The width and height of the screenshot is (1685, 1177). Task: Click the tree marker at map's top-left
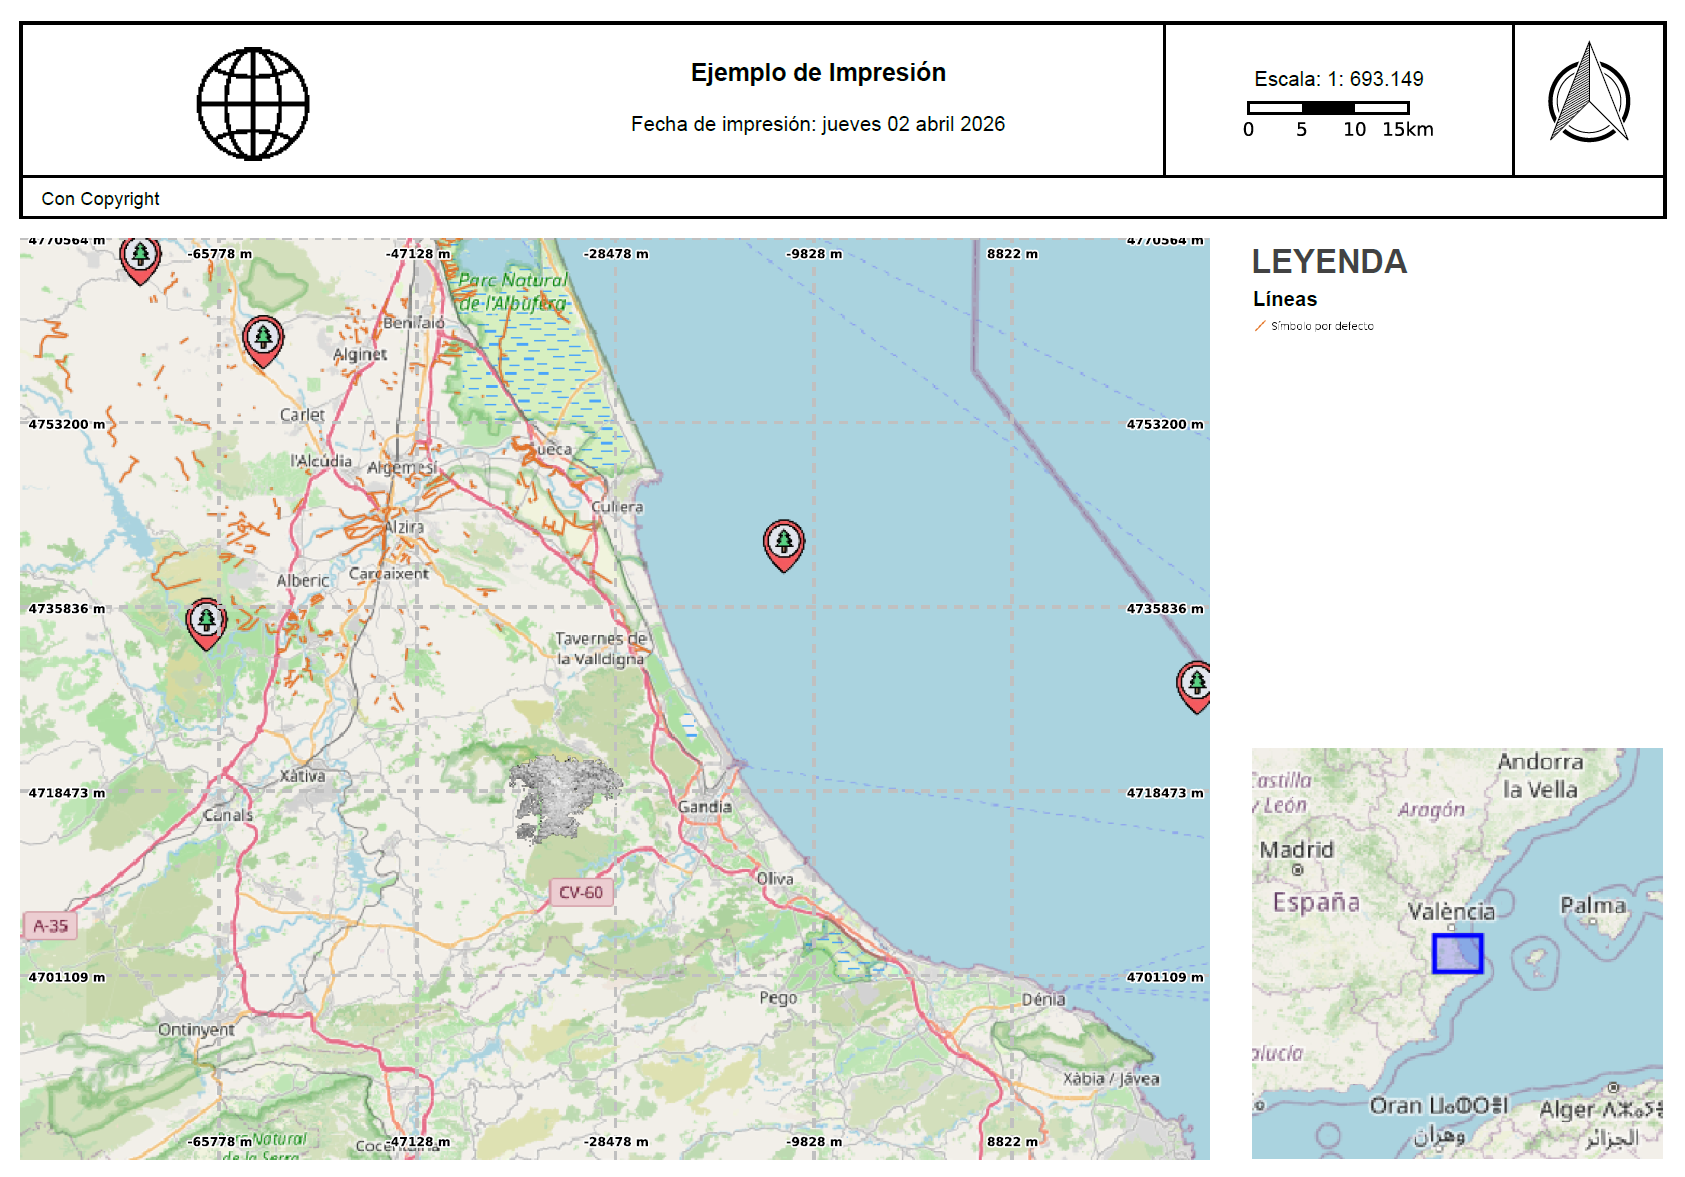click(x=140, y=260)
